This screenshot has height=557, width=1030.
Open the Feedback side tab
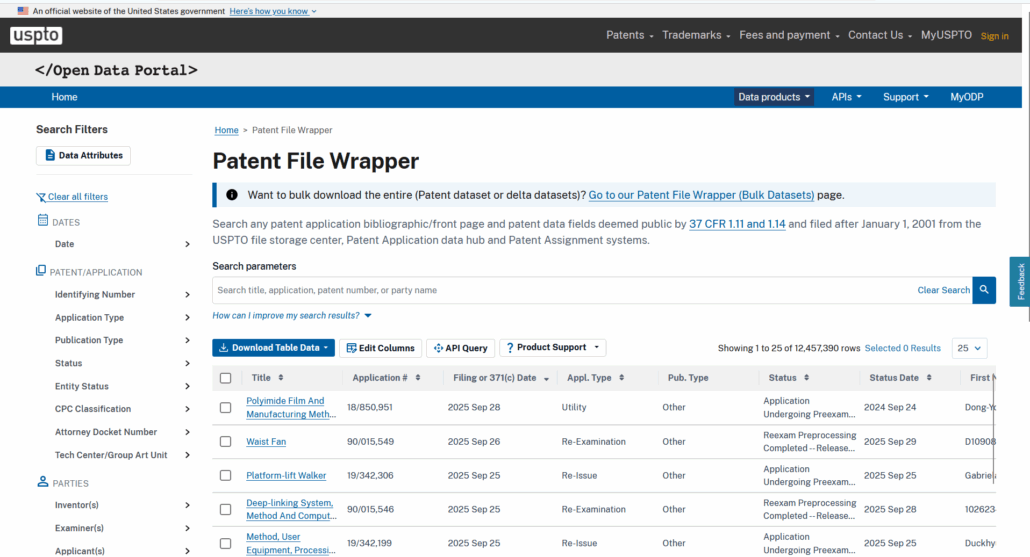pos(1020,282)
